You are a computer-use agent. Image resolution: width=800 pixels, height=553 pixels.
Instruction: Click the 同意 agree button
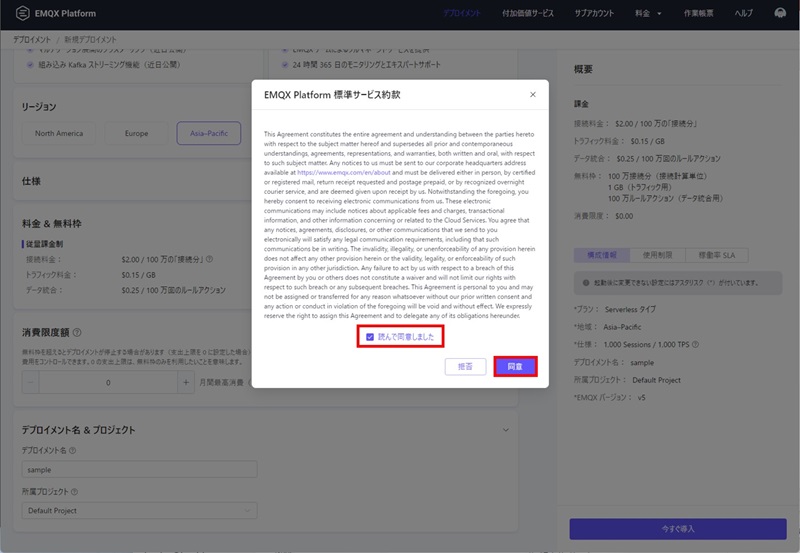pyautogui.click(x=515, y=366)
